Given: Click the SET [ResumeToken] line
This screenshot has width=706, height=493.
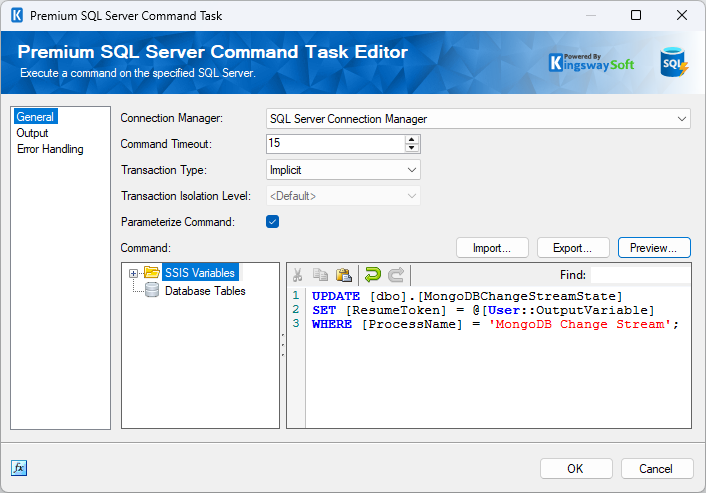Looking at the screenshot, I should [x=483, y=310].
